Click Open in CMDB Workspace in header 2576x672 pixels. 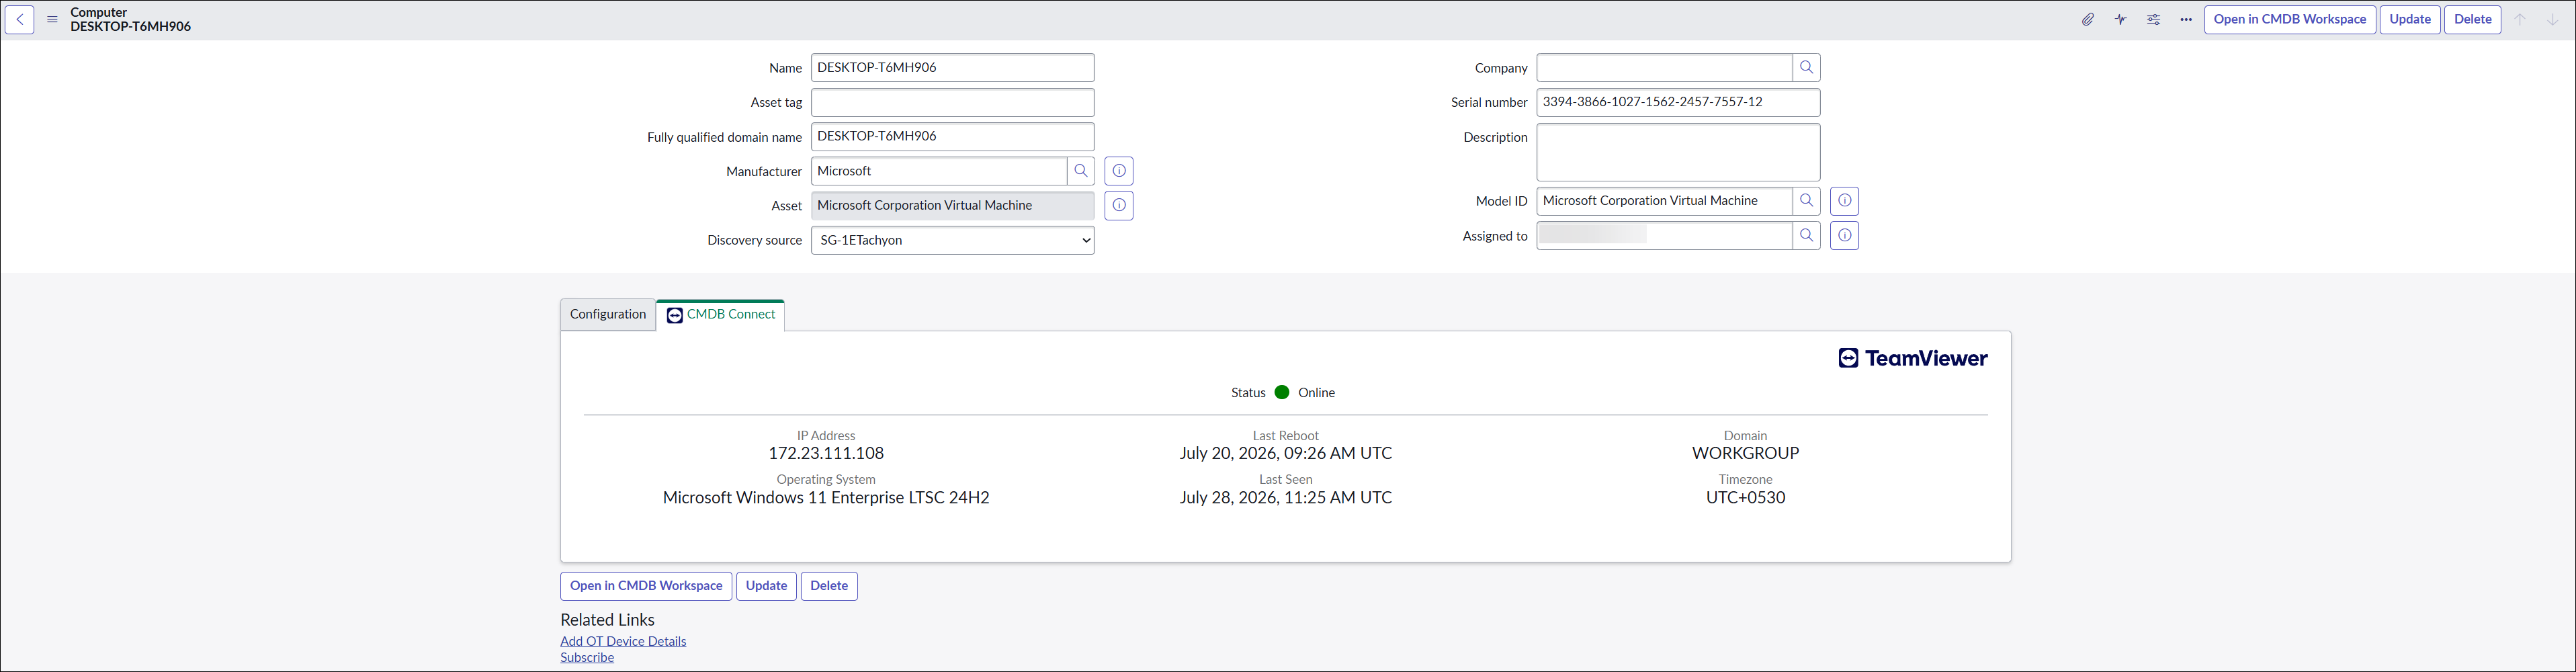tap(2290, 19)
